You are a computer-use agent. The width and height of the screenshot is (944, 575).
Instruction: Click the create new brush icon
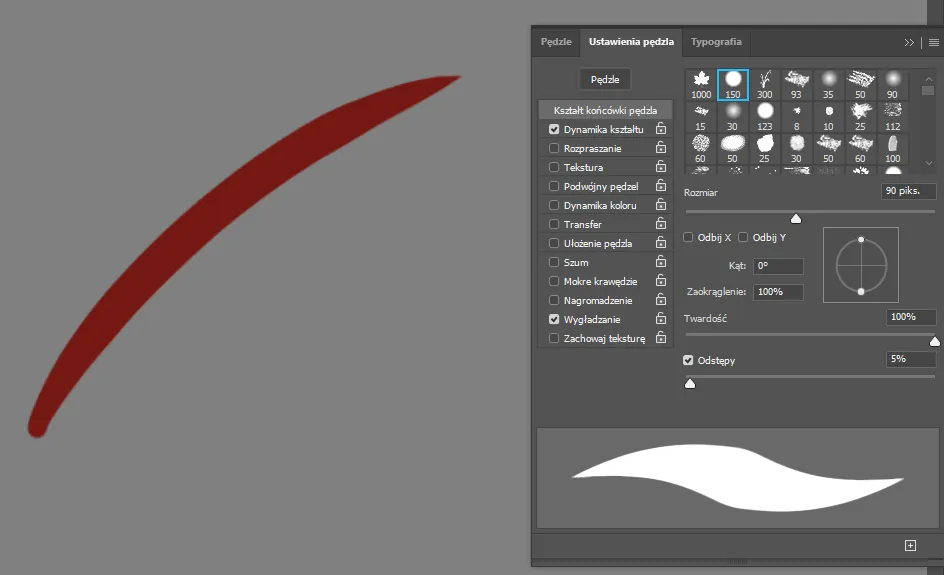point(910,545)
